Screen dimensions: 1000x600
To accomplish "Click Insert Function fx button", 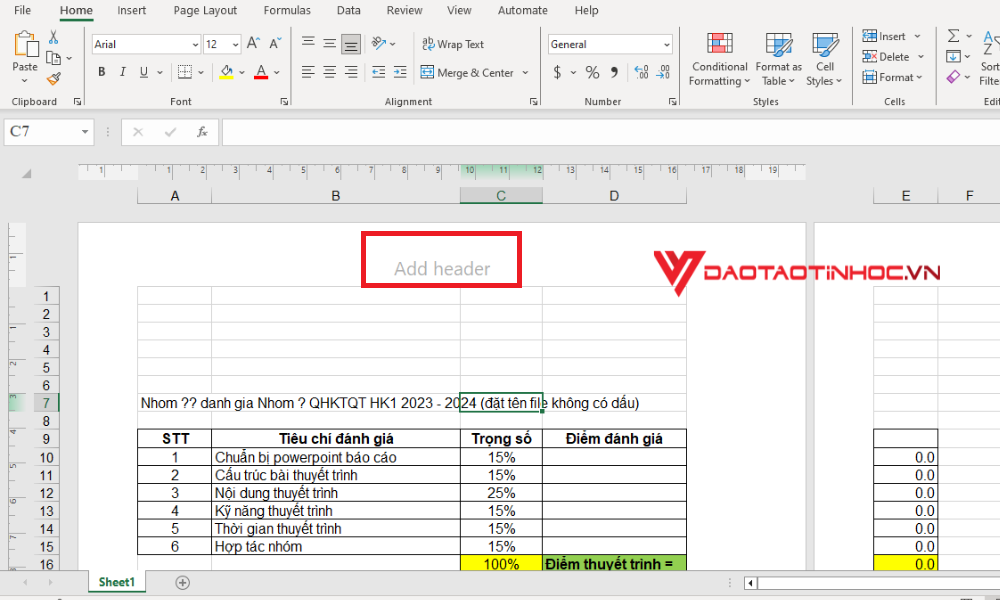I will [202, 132].
